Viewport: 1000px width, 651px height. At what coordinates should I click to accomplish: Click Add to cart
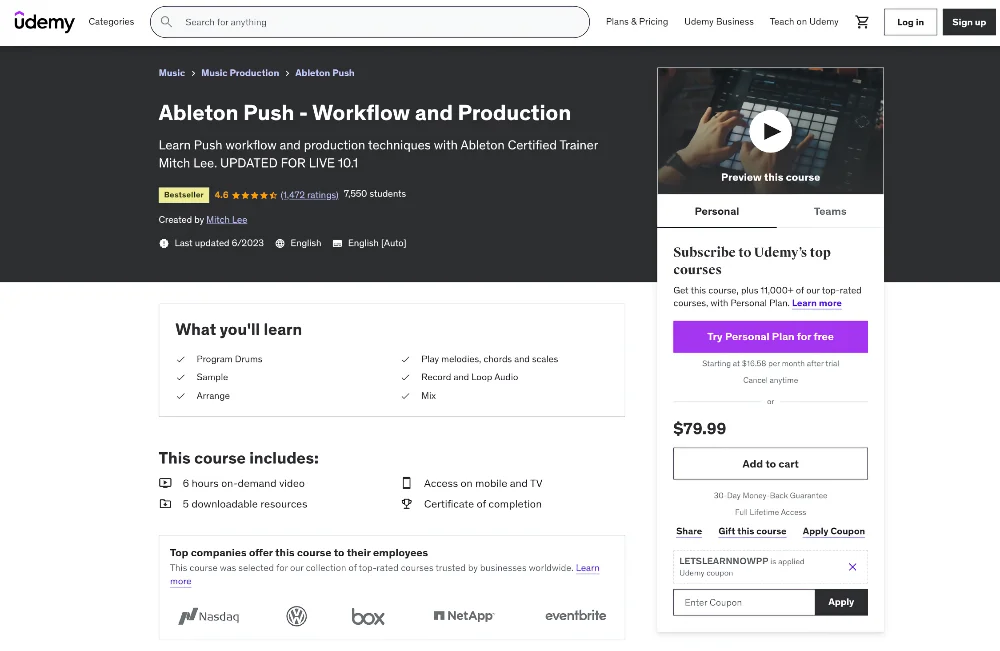click(769, 463)
